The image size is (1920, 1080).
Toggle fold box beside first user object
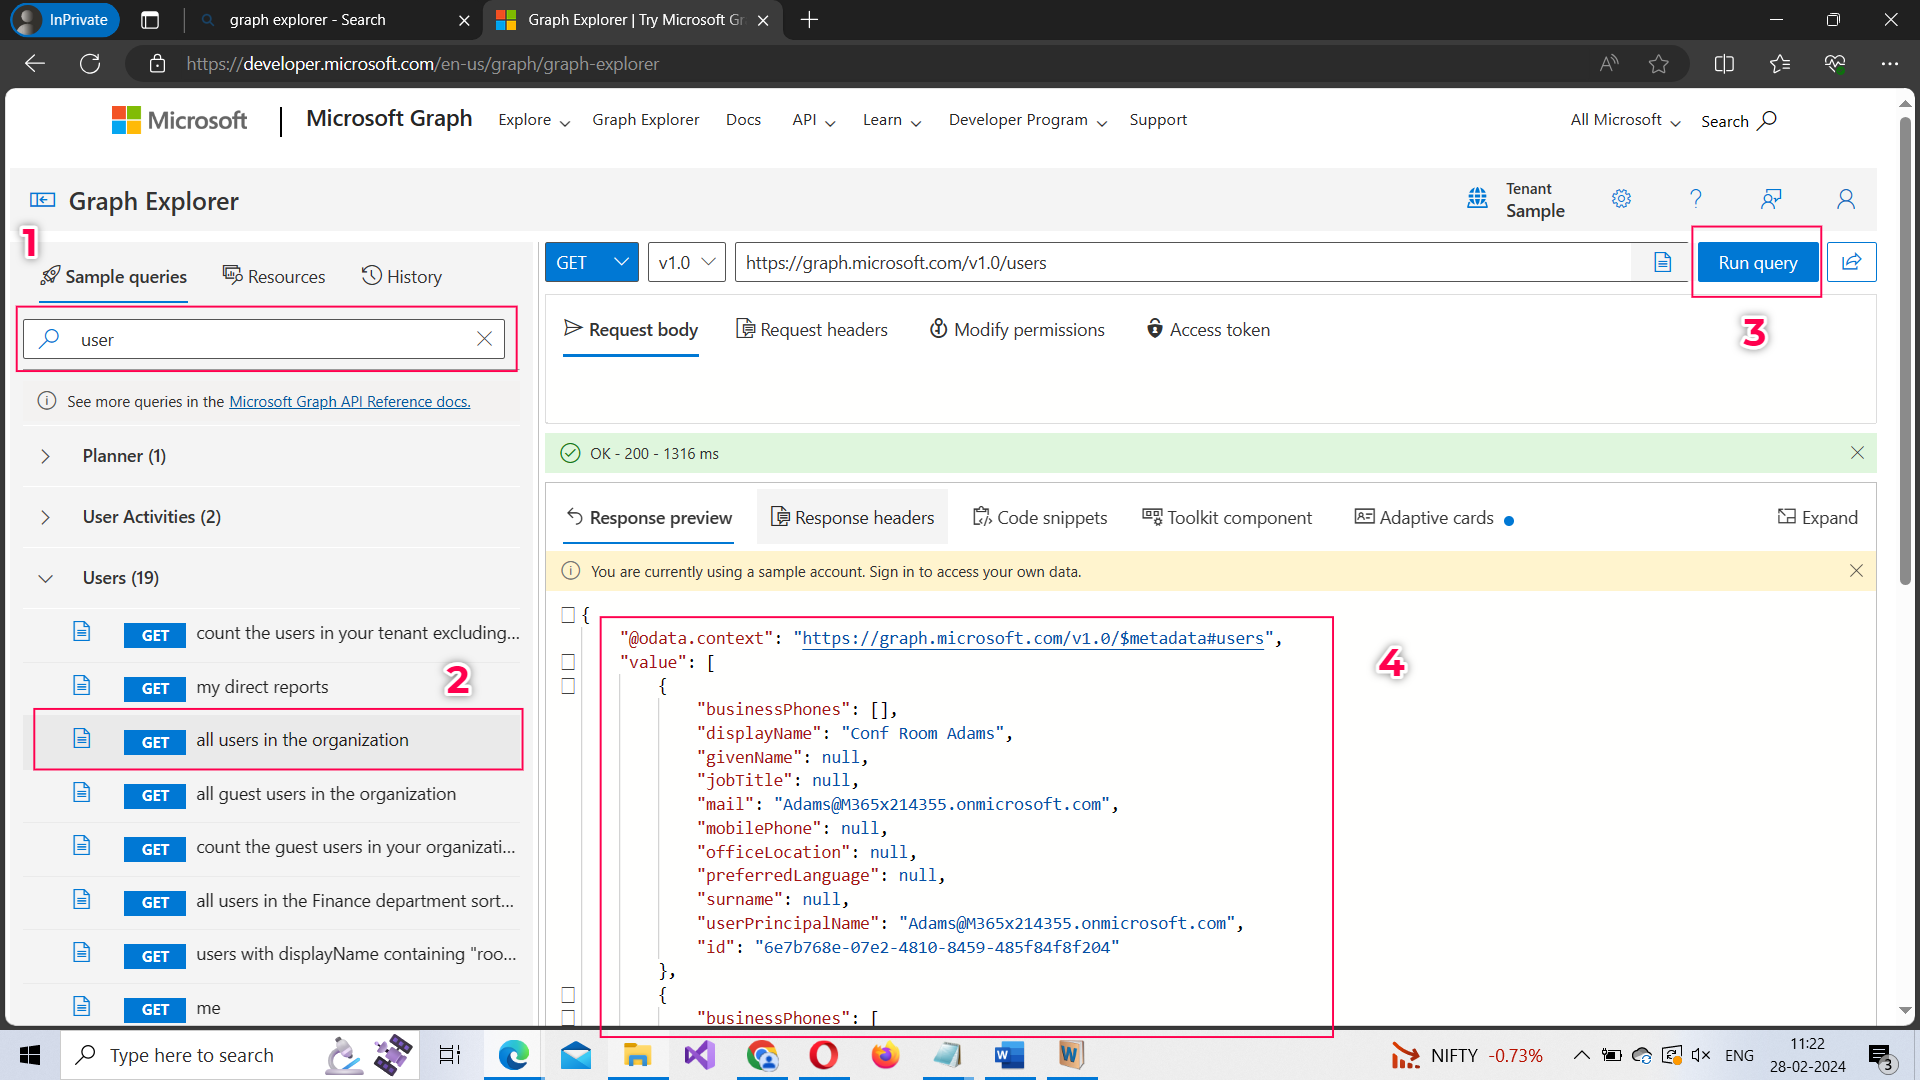tap(568, 686)
